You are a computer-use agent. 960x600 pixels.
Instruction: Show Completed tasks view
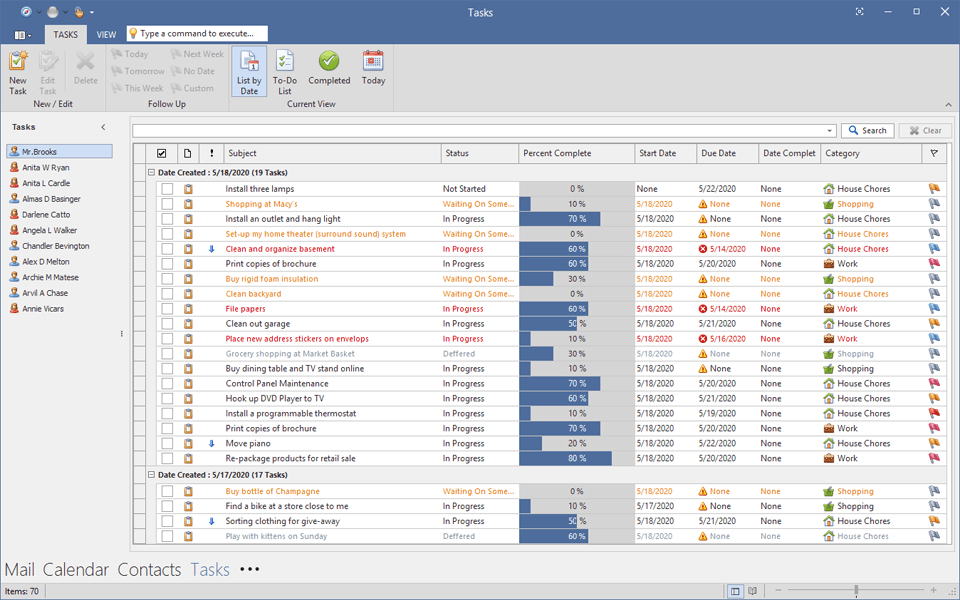pyautogui.click(x=329, y=67)
